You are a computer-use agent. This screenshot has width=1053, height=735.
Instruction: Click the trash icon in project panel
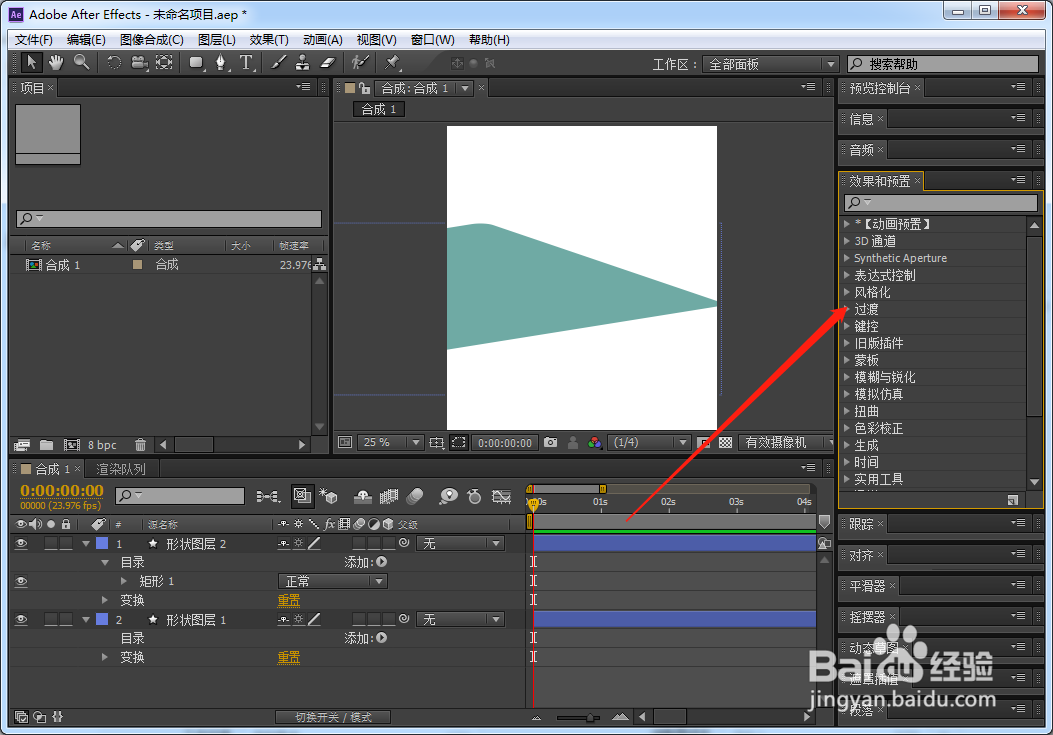pos(140,445)
